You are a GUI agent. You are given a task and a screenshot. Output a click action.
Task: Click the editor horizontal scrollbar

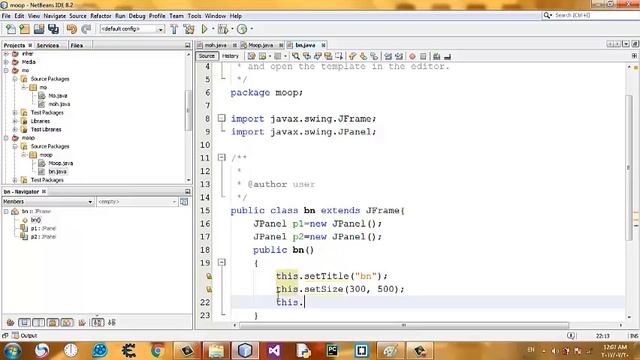pyautogui.click(x=404, y=325)
